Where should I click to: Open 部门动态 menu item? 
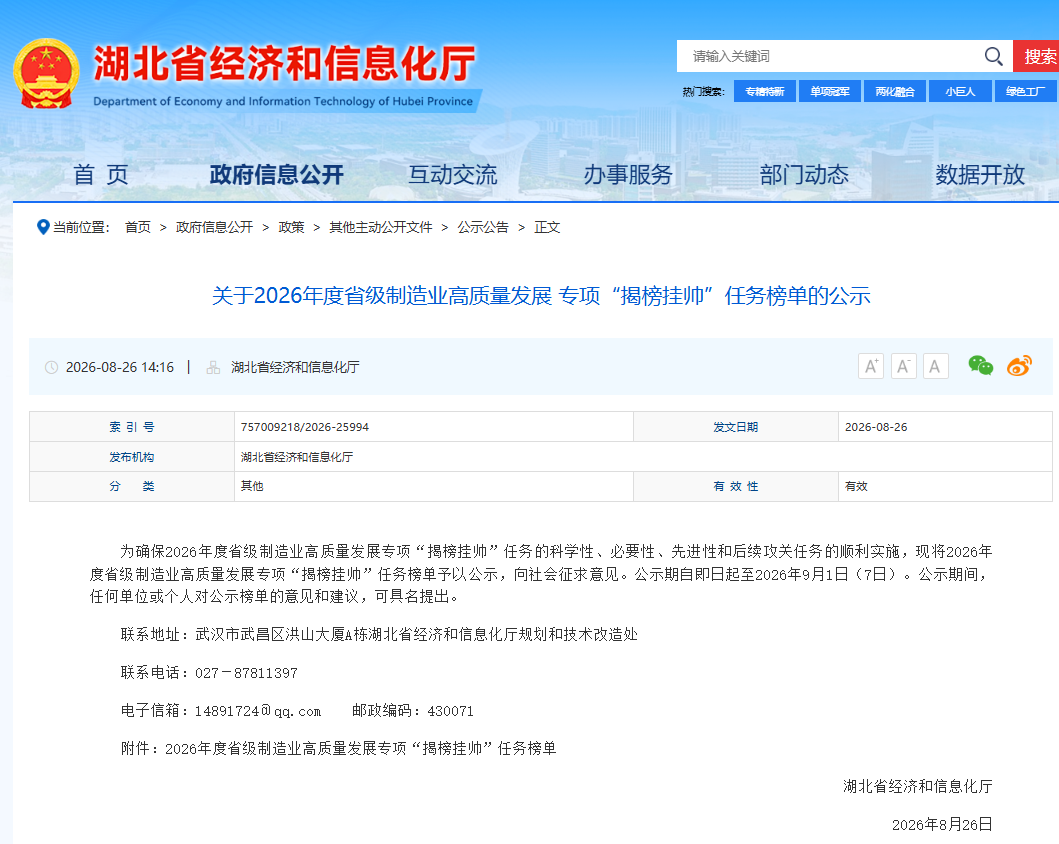tap(804, 175)
